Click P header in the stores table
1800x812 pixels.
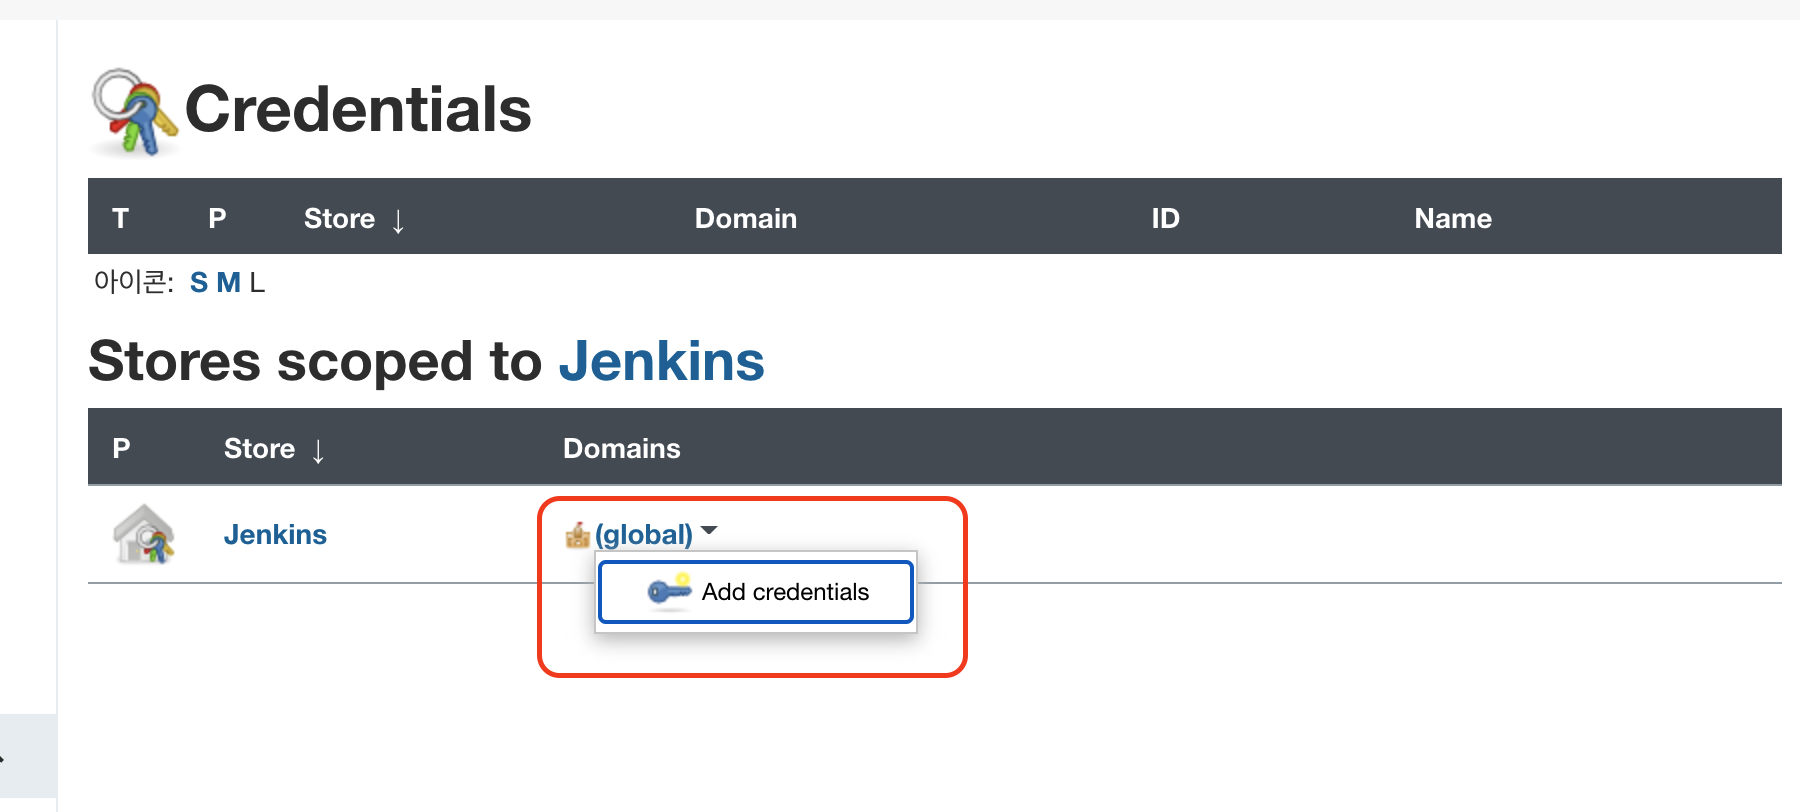coord(121,449)
